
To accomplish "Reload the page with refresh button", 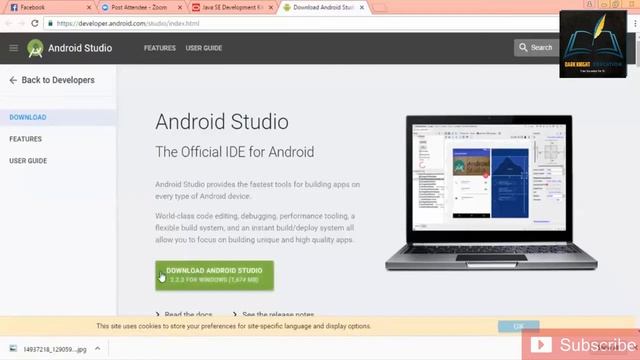I will [35, 23].
